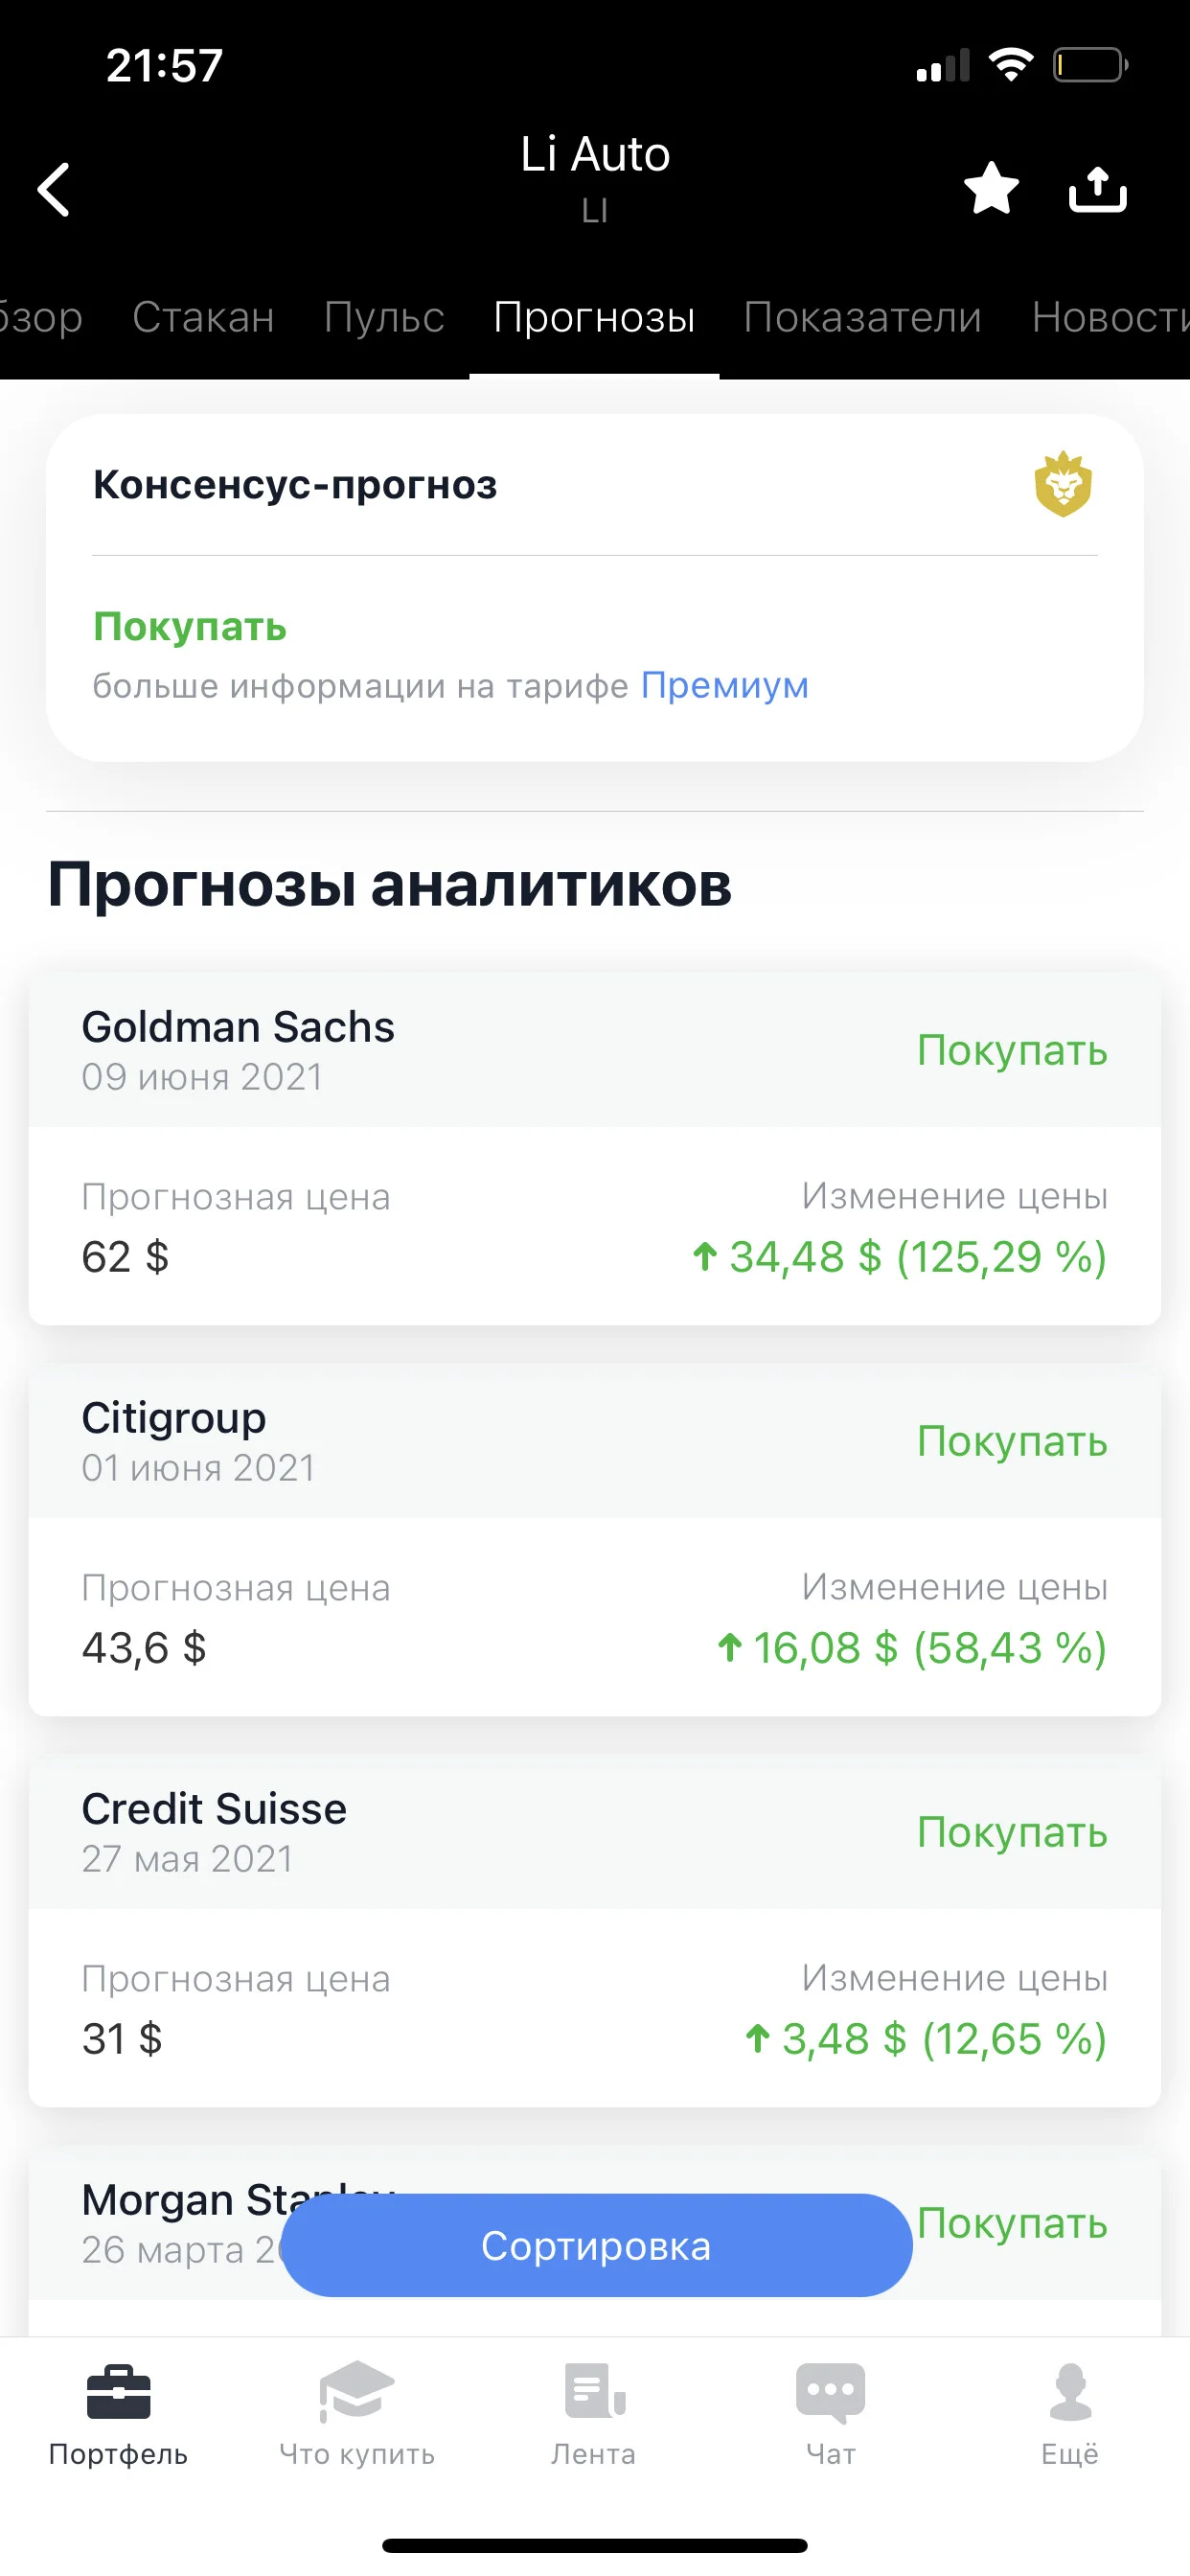The height and width of the screenshot is (2576, 1190).
Task: Toggle the favorite star for Li Auto
Action: 991,188
